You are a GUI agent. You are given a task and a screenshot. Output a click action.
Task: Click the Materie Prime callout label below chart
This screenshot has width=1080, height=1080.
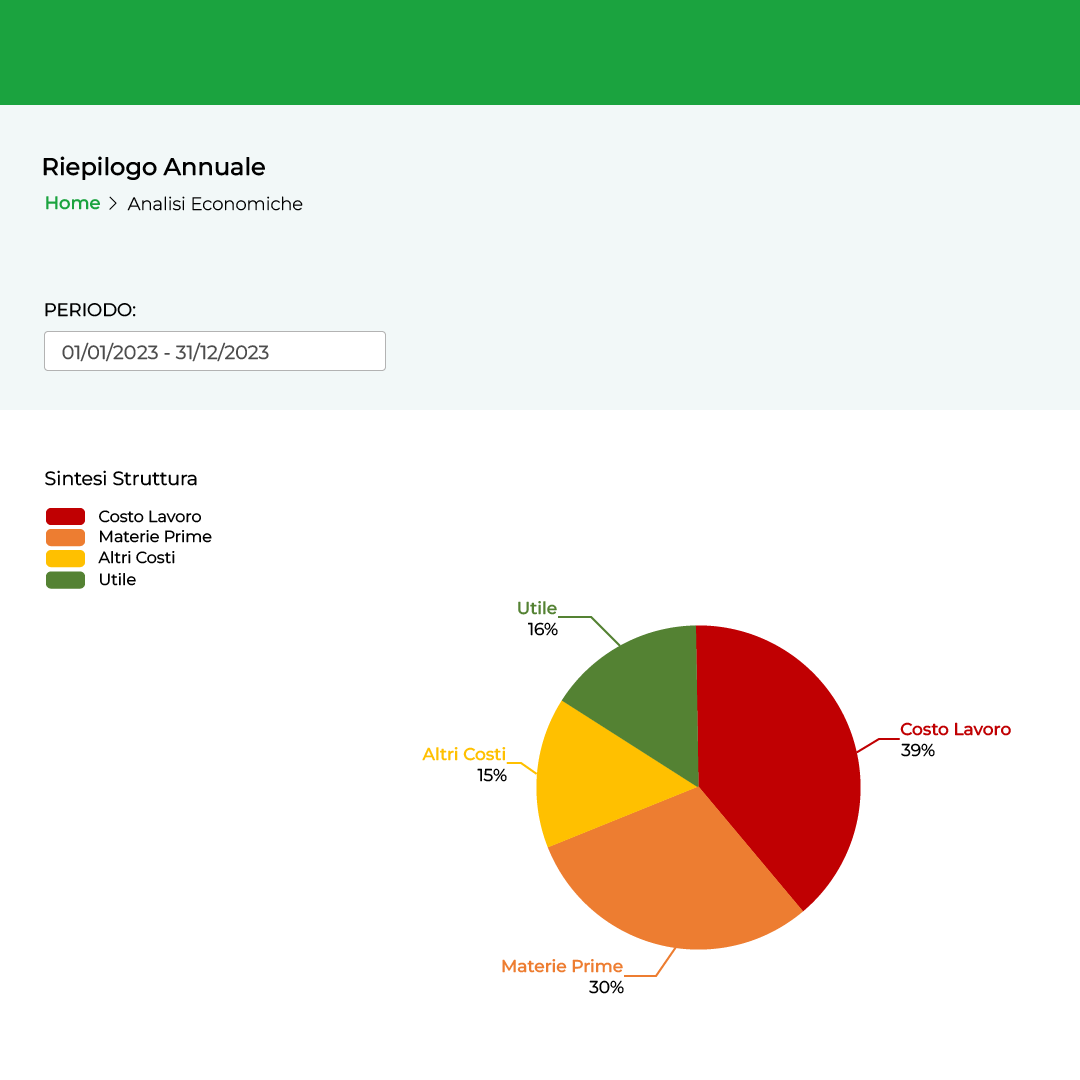pos(562,966)
